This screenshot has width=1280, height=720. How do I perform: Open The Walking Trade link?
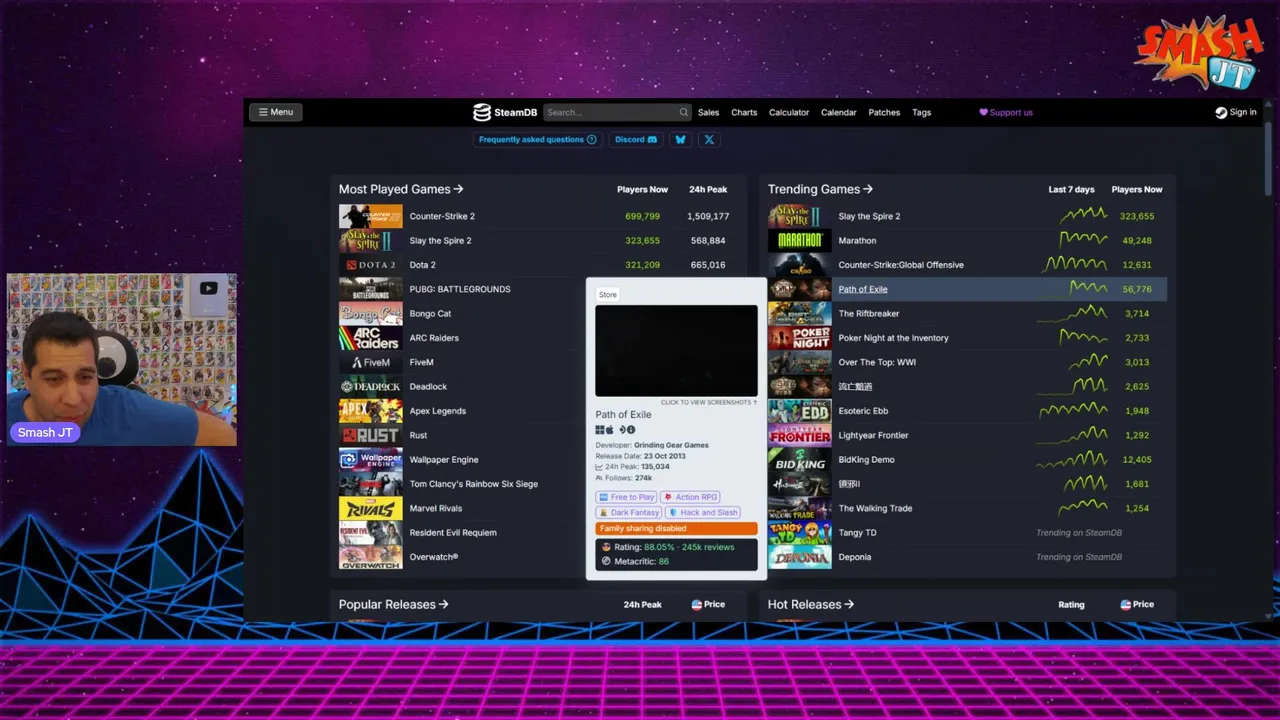875,508
